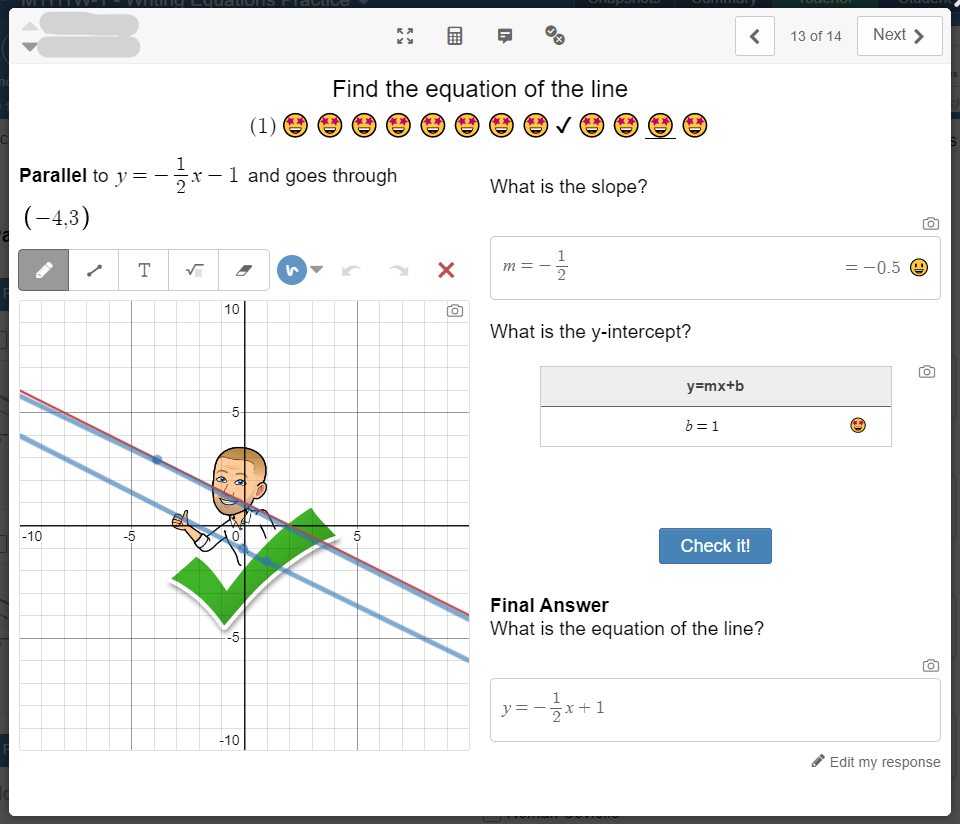This screenshot has width=960, height=824.
Task: Select the pencil sketch tool
Action: click(43, 270)
